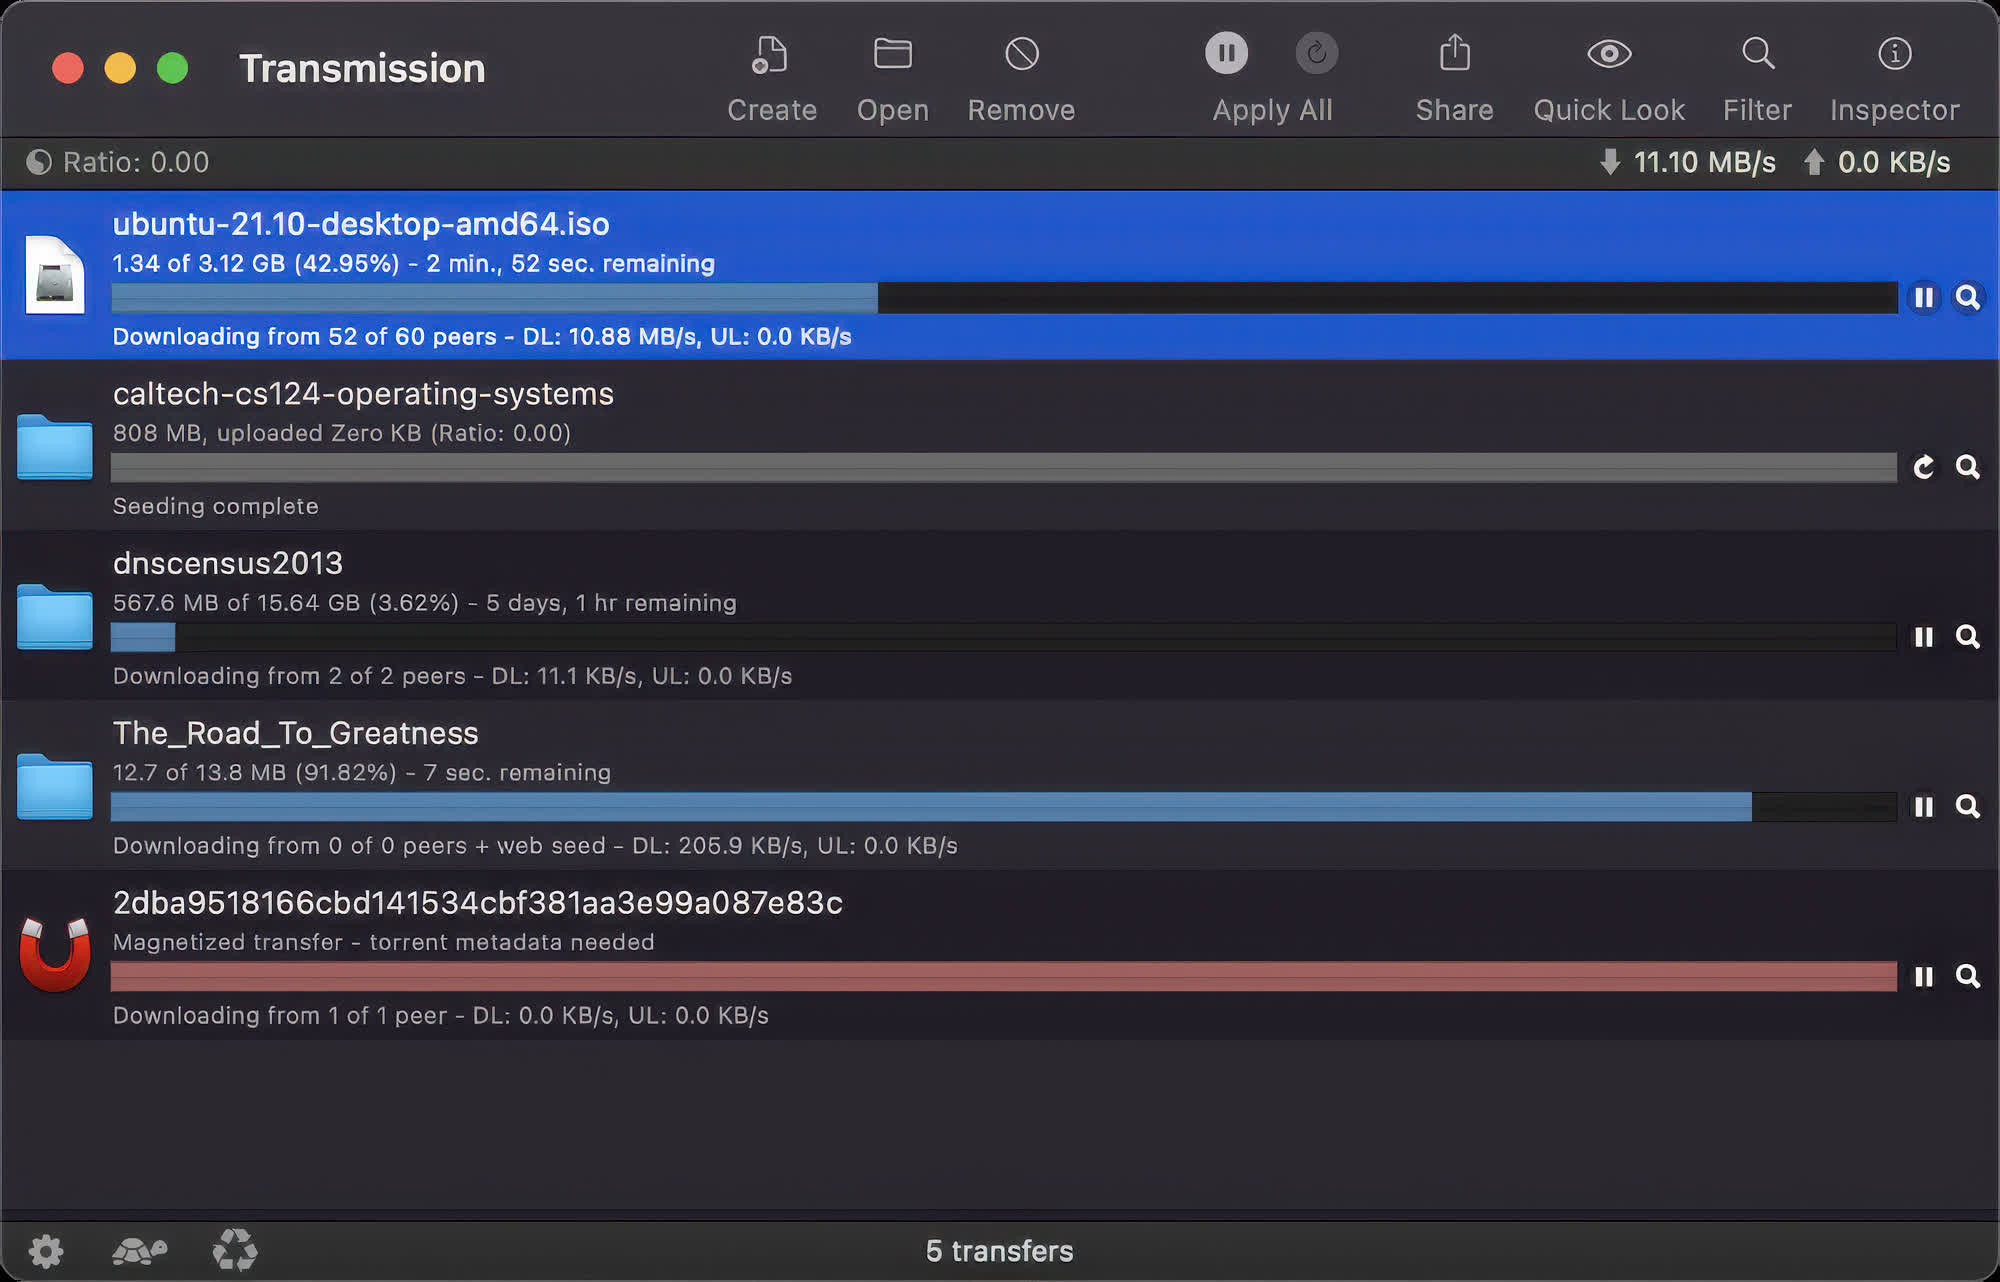This screenshot has height=1282, width=2000.
Task: Toggle Quick Look eye icon
Action: coord(1608,55)
